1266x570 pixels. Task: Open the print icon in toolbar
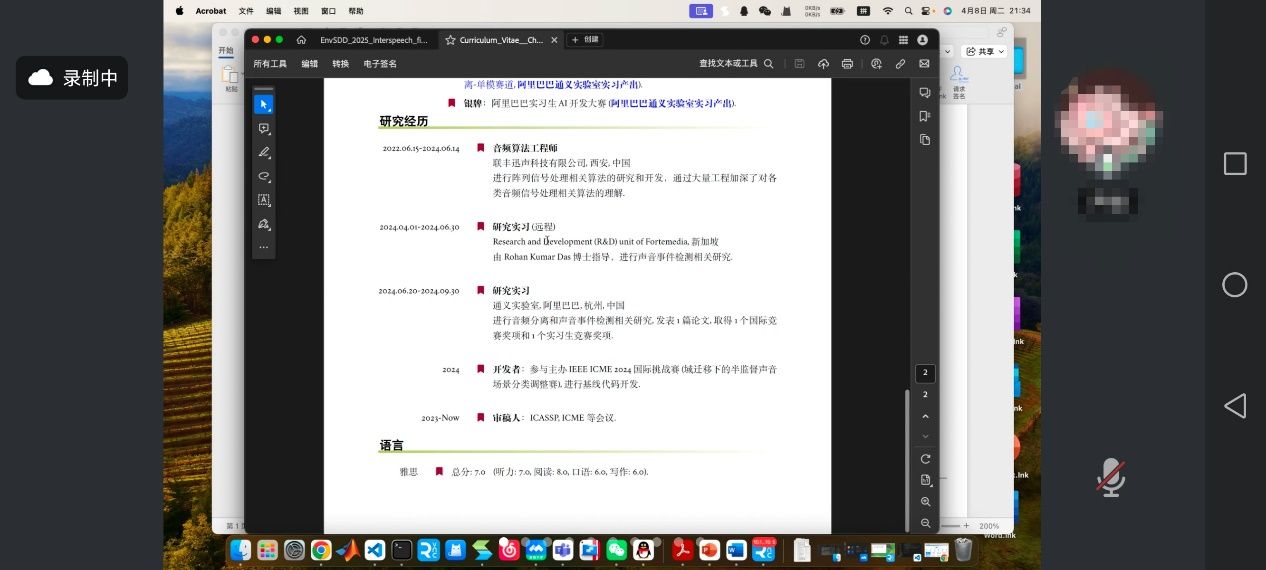click(x=847, y=64)
